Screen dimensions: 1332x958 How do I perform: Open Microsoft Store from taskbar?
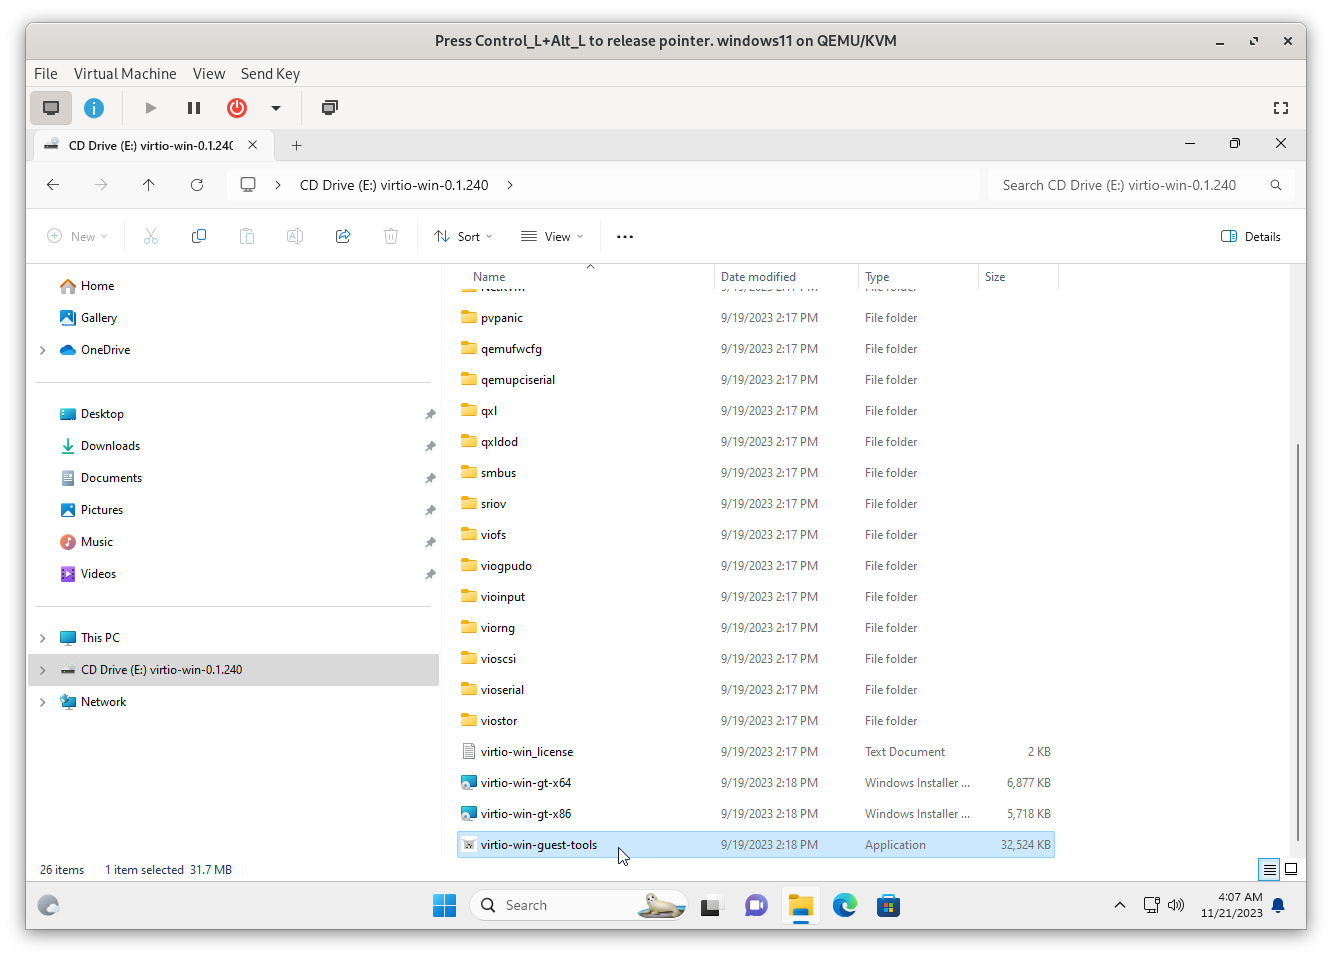pyautogui.click(x=888, y=906)
